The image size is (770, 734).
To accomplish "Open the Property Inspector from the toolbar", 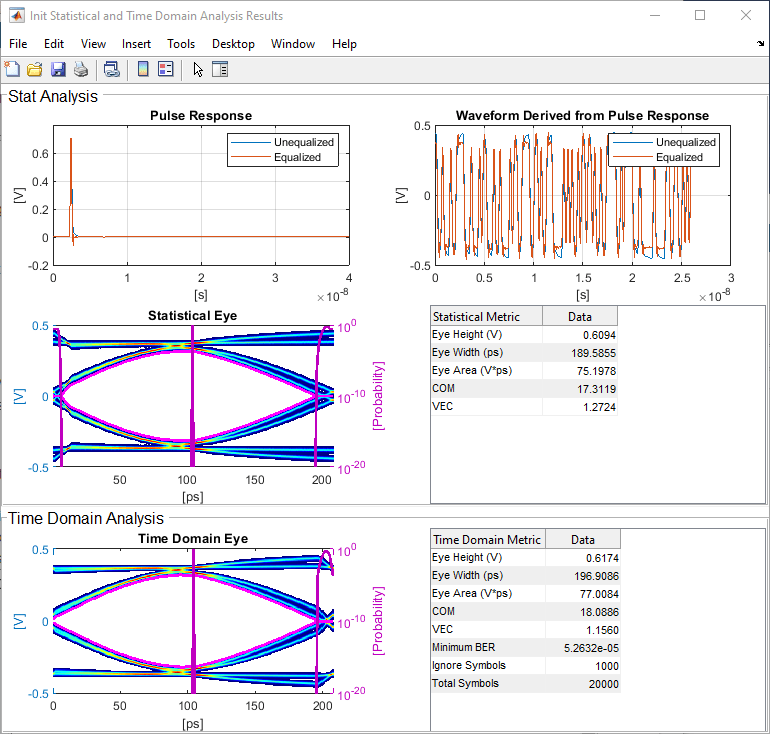I will tap(221, 69).
